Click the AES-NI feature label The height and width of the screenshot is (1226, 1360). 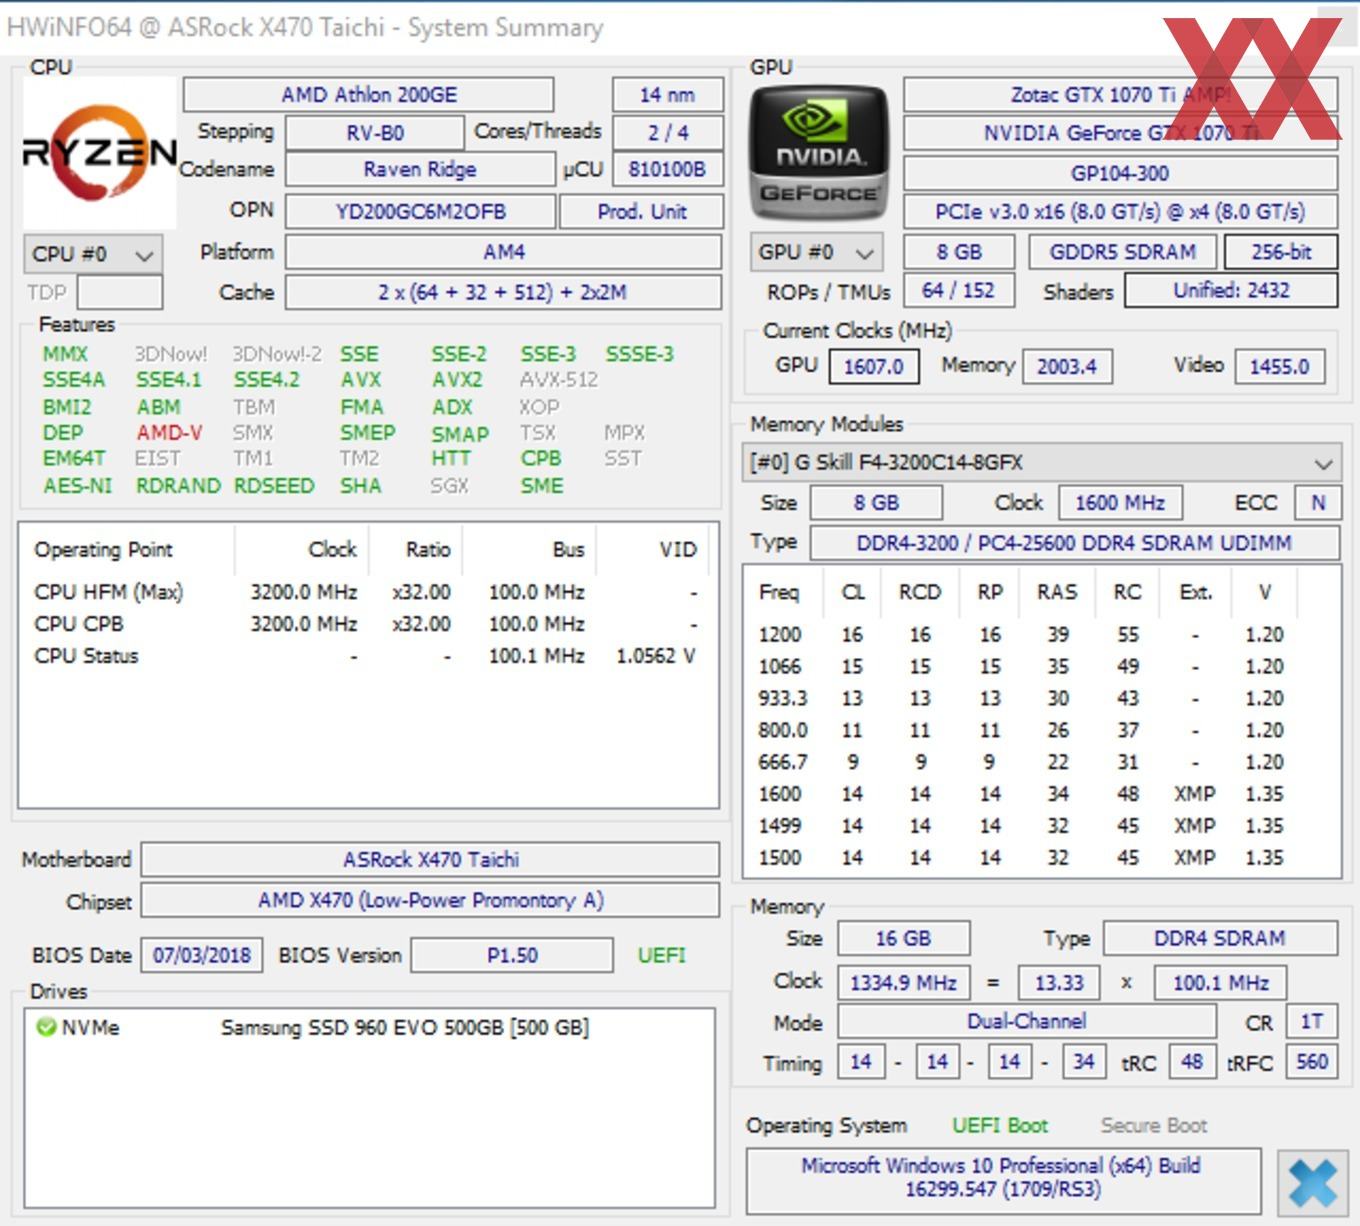pos(77,486)
